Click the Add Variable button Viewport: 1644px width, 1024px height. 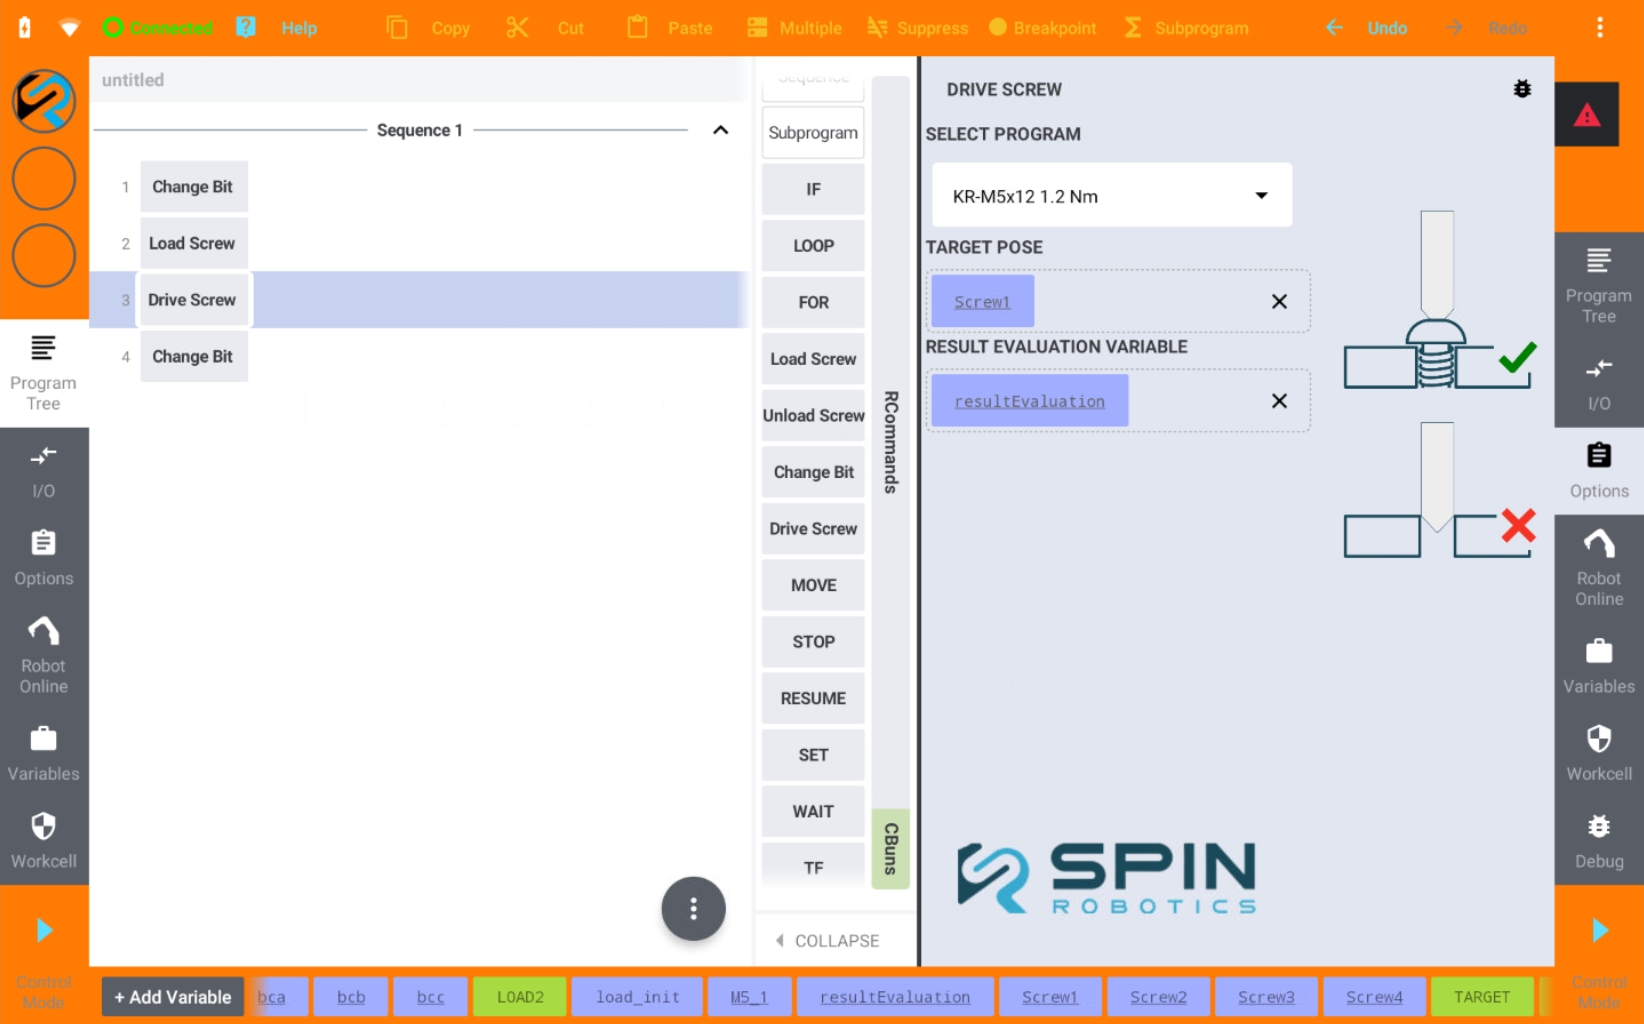[173, 997]
